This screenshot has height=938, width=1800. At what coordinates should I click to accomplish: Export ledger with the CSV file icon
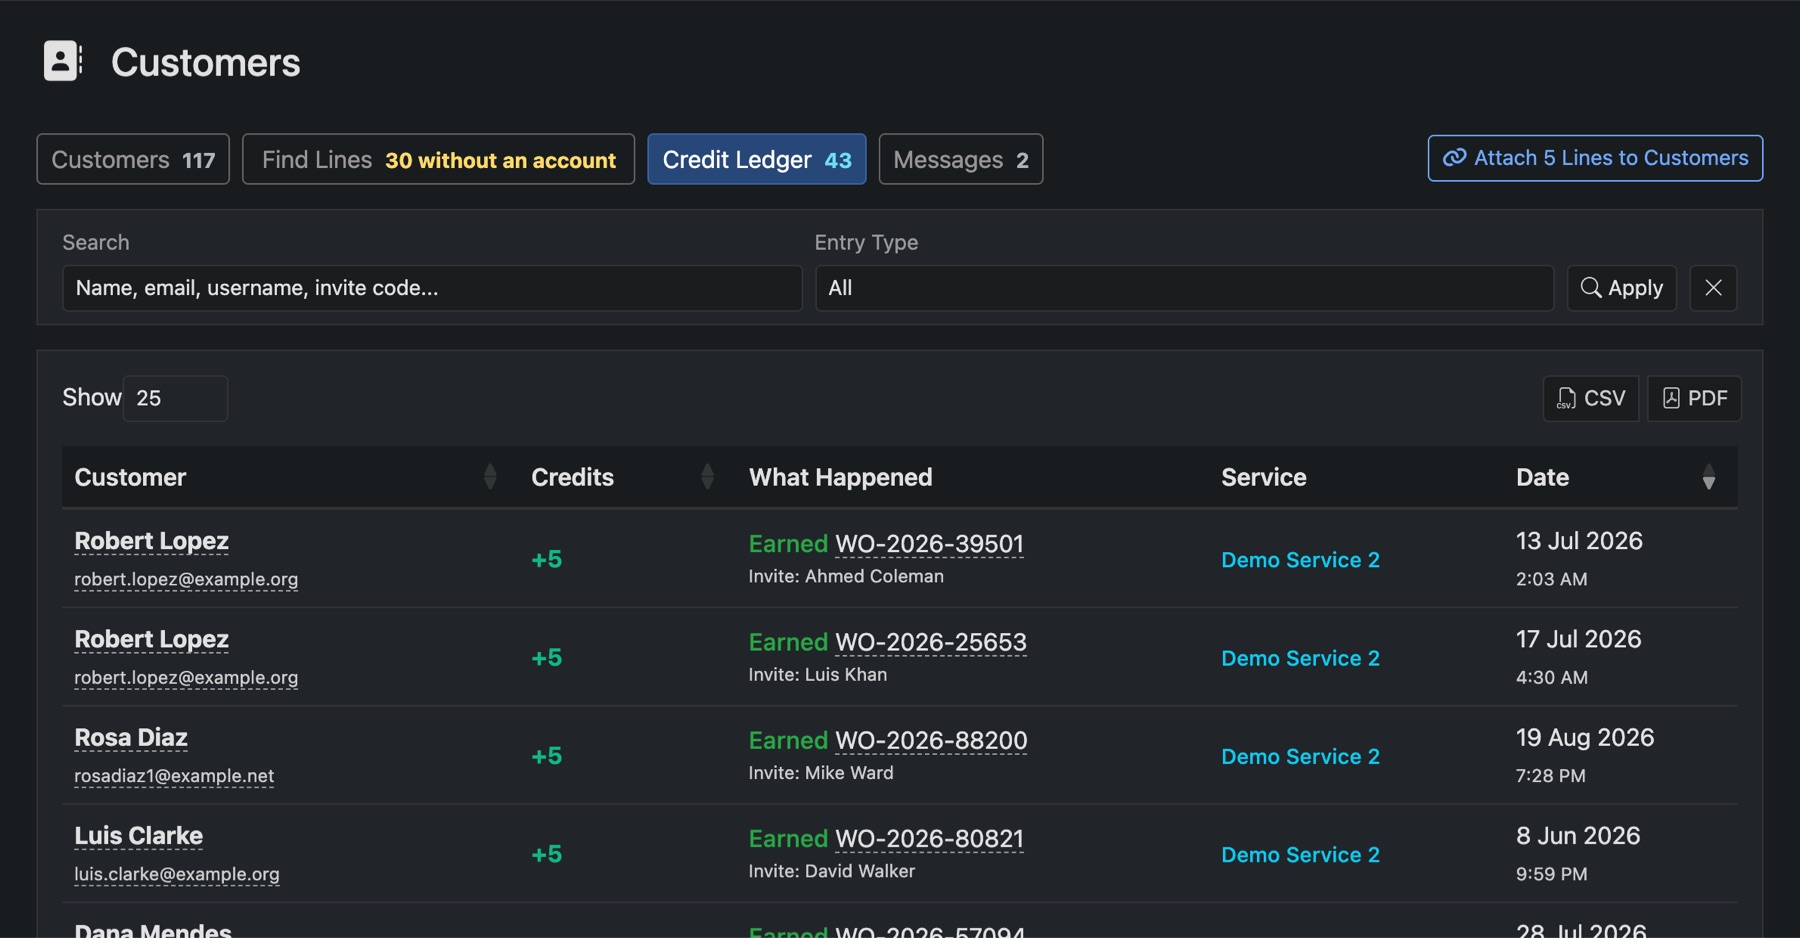tap(1566, 398)
